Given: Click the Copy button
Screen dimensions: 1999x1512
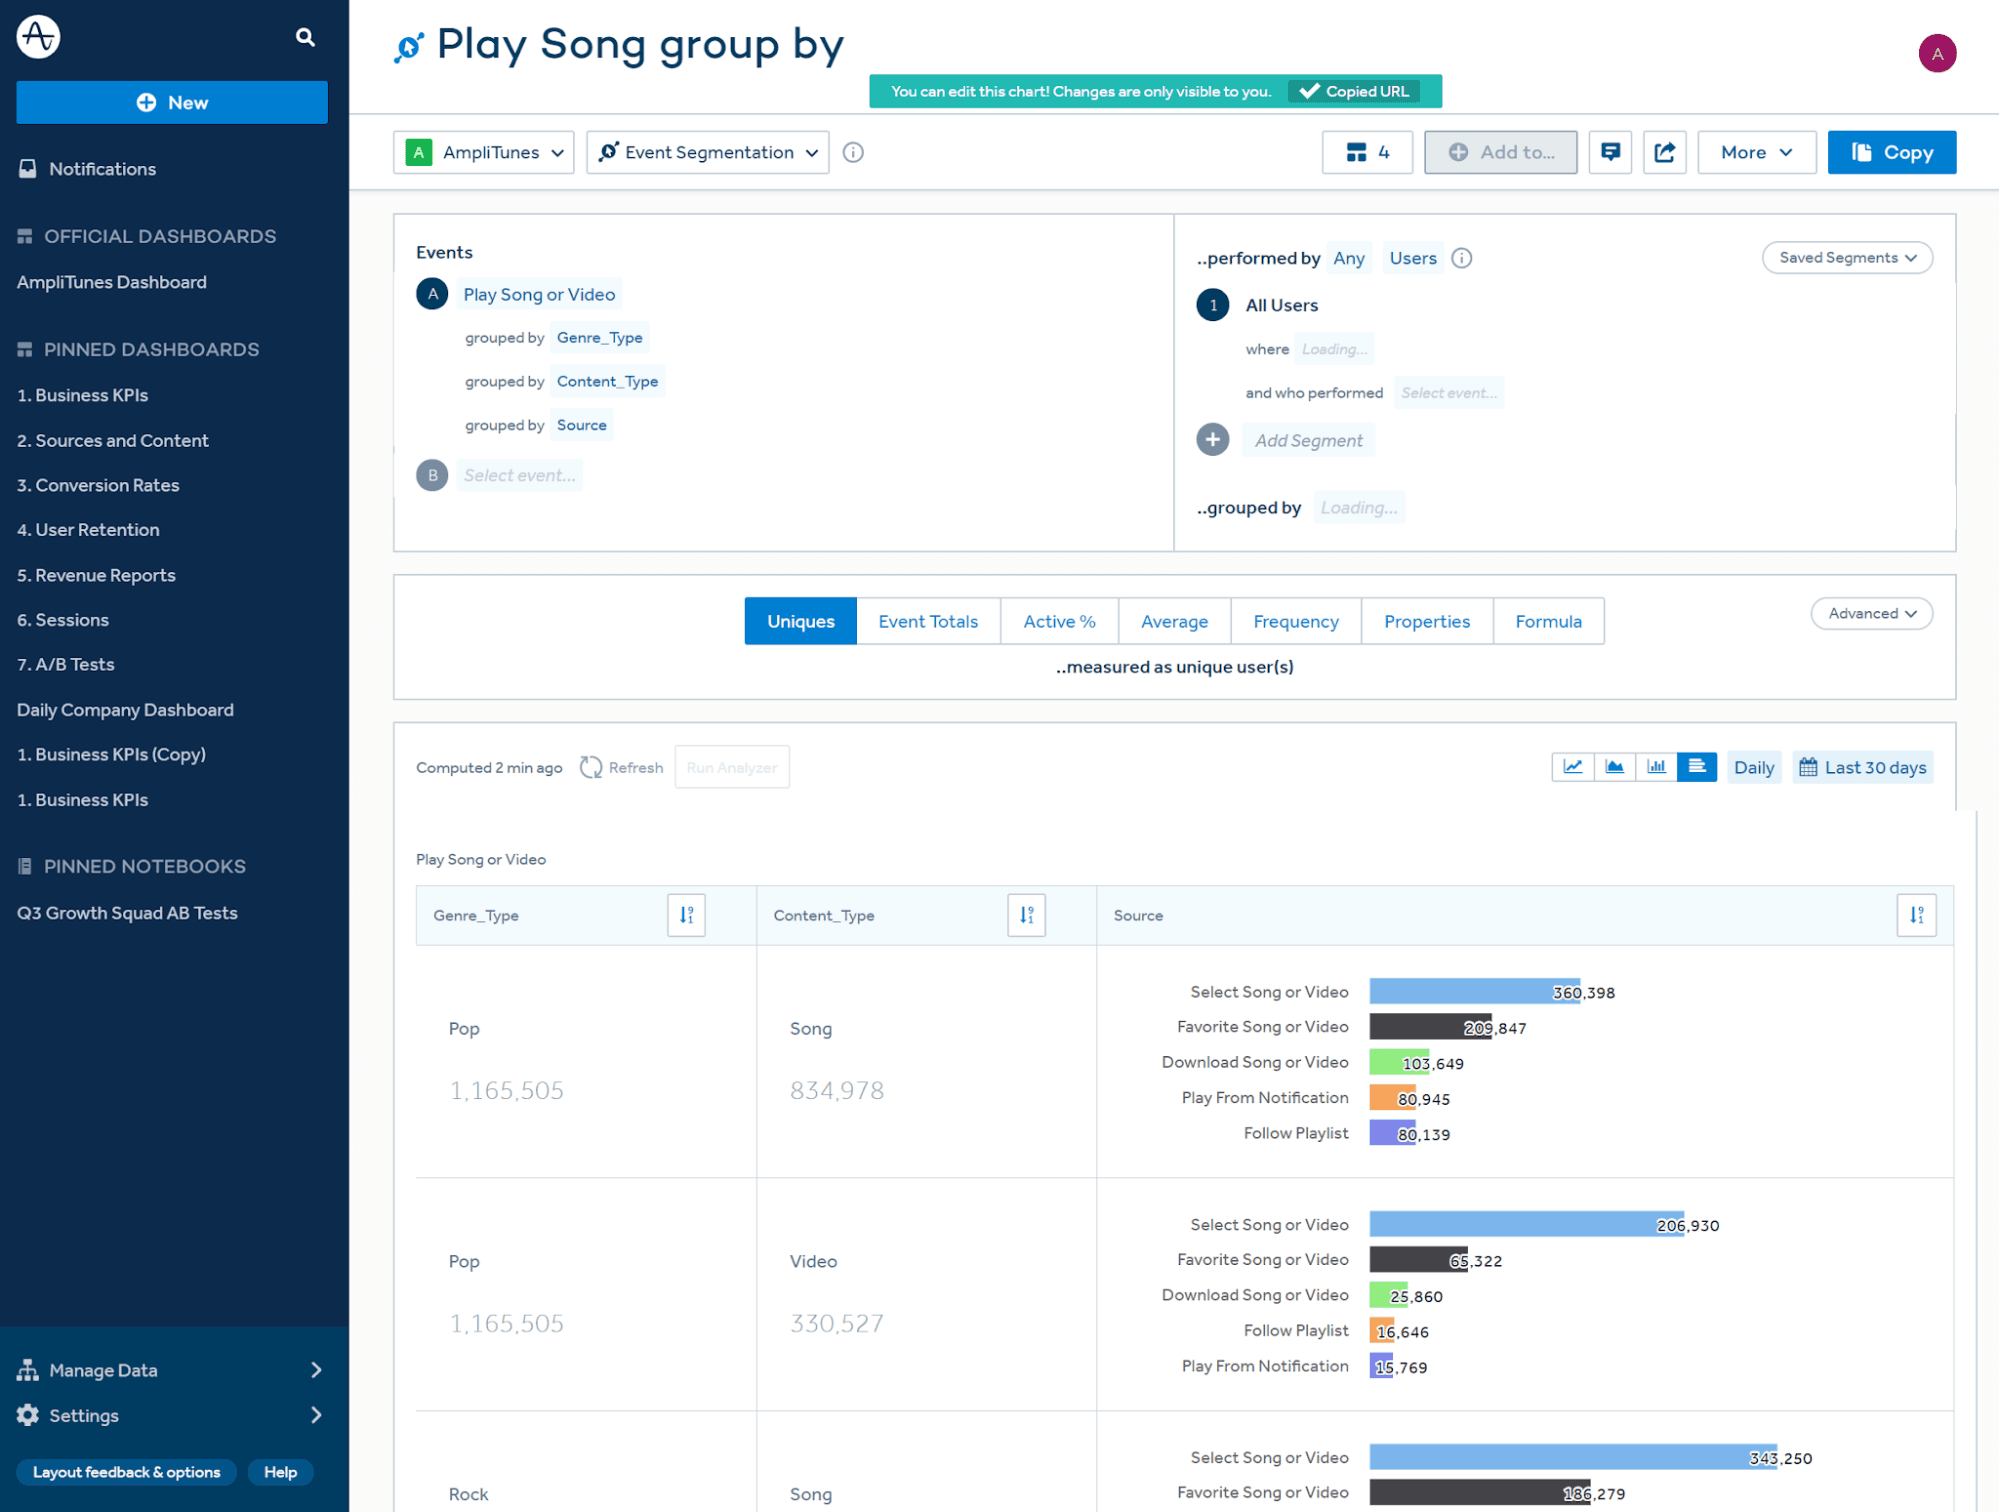Looking at the screenshot, I should (1891, 152).
